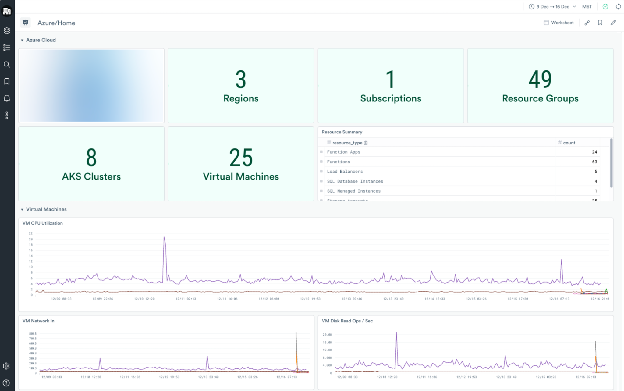Click the VM CPU Utilization chart title
Screen dimensions: 624x391
click(x=43, y=223)
